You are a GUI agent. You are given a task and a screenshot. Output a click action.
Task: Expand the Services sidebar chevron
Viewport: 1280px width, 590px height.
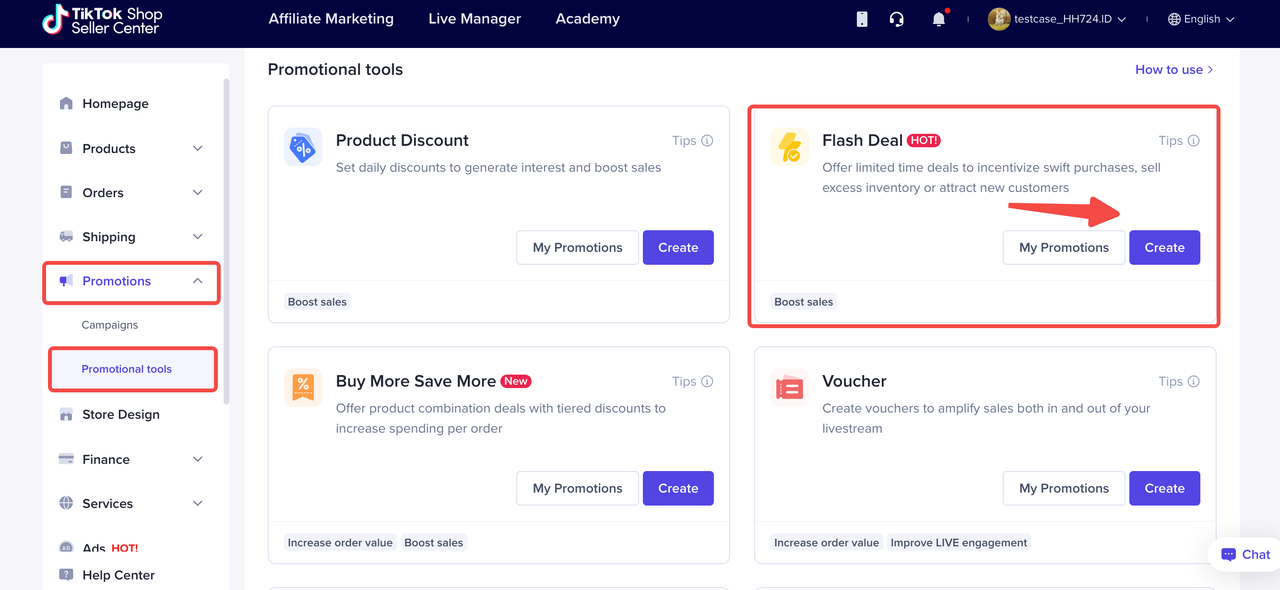tap(197, 503)
